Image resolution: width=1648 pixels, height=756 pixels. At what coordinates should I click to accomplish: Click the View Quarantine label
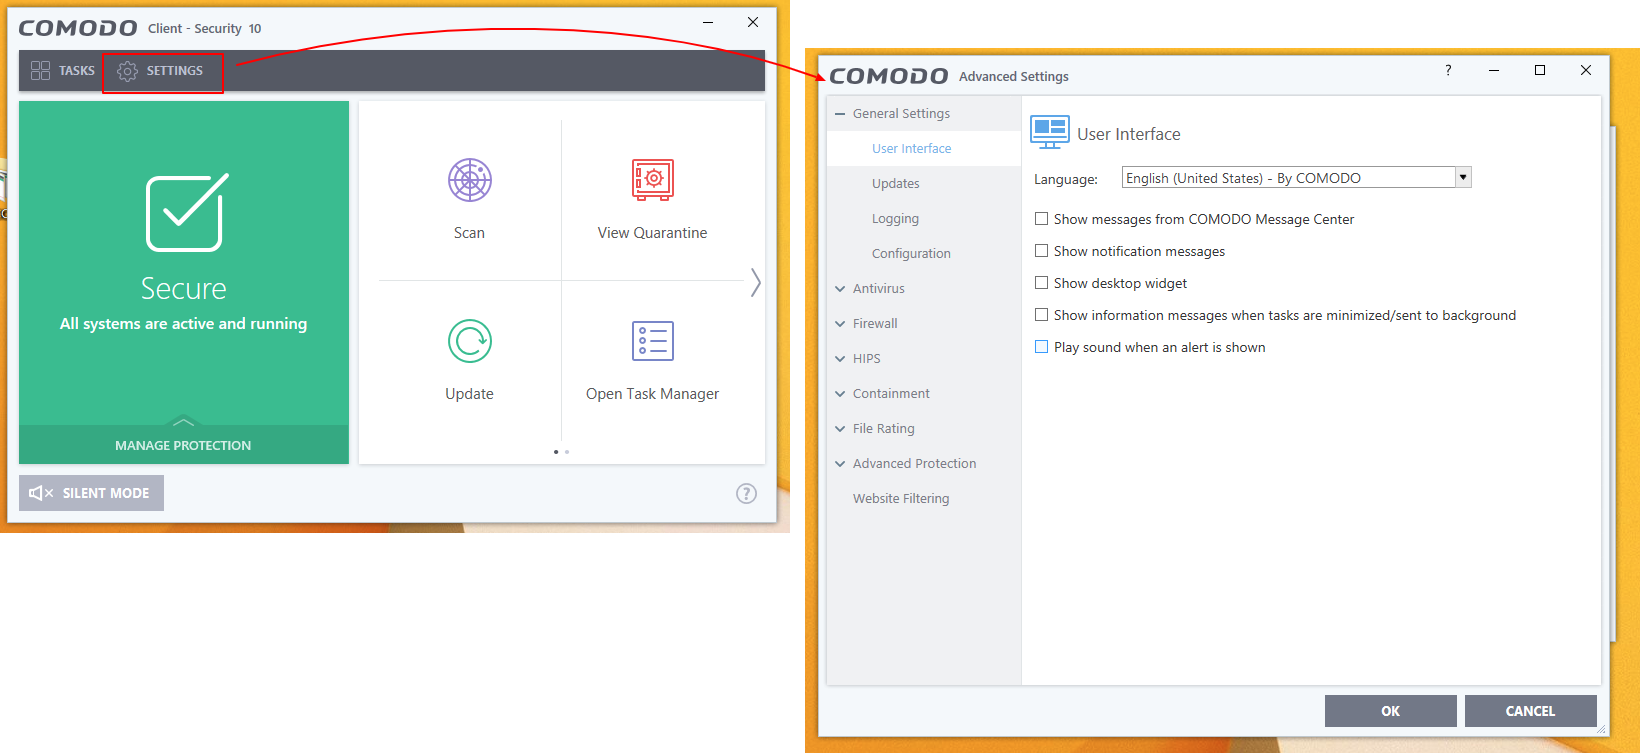(x=652, y=233)
